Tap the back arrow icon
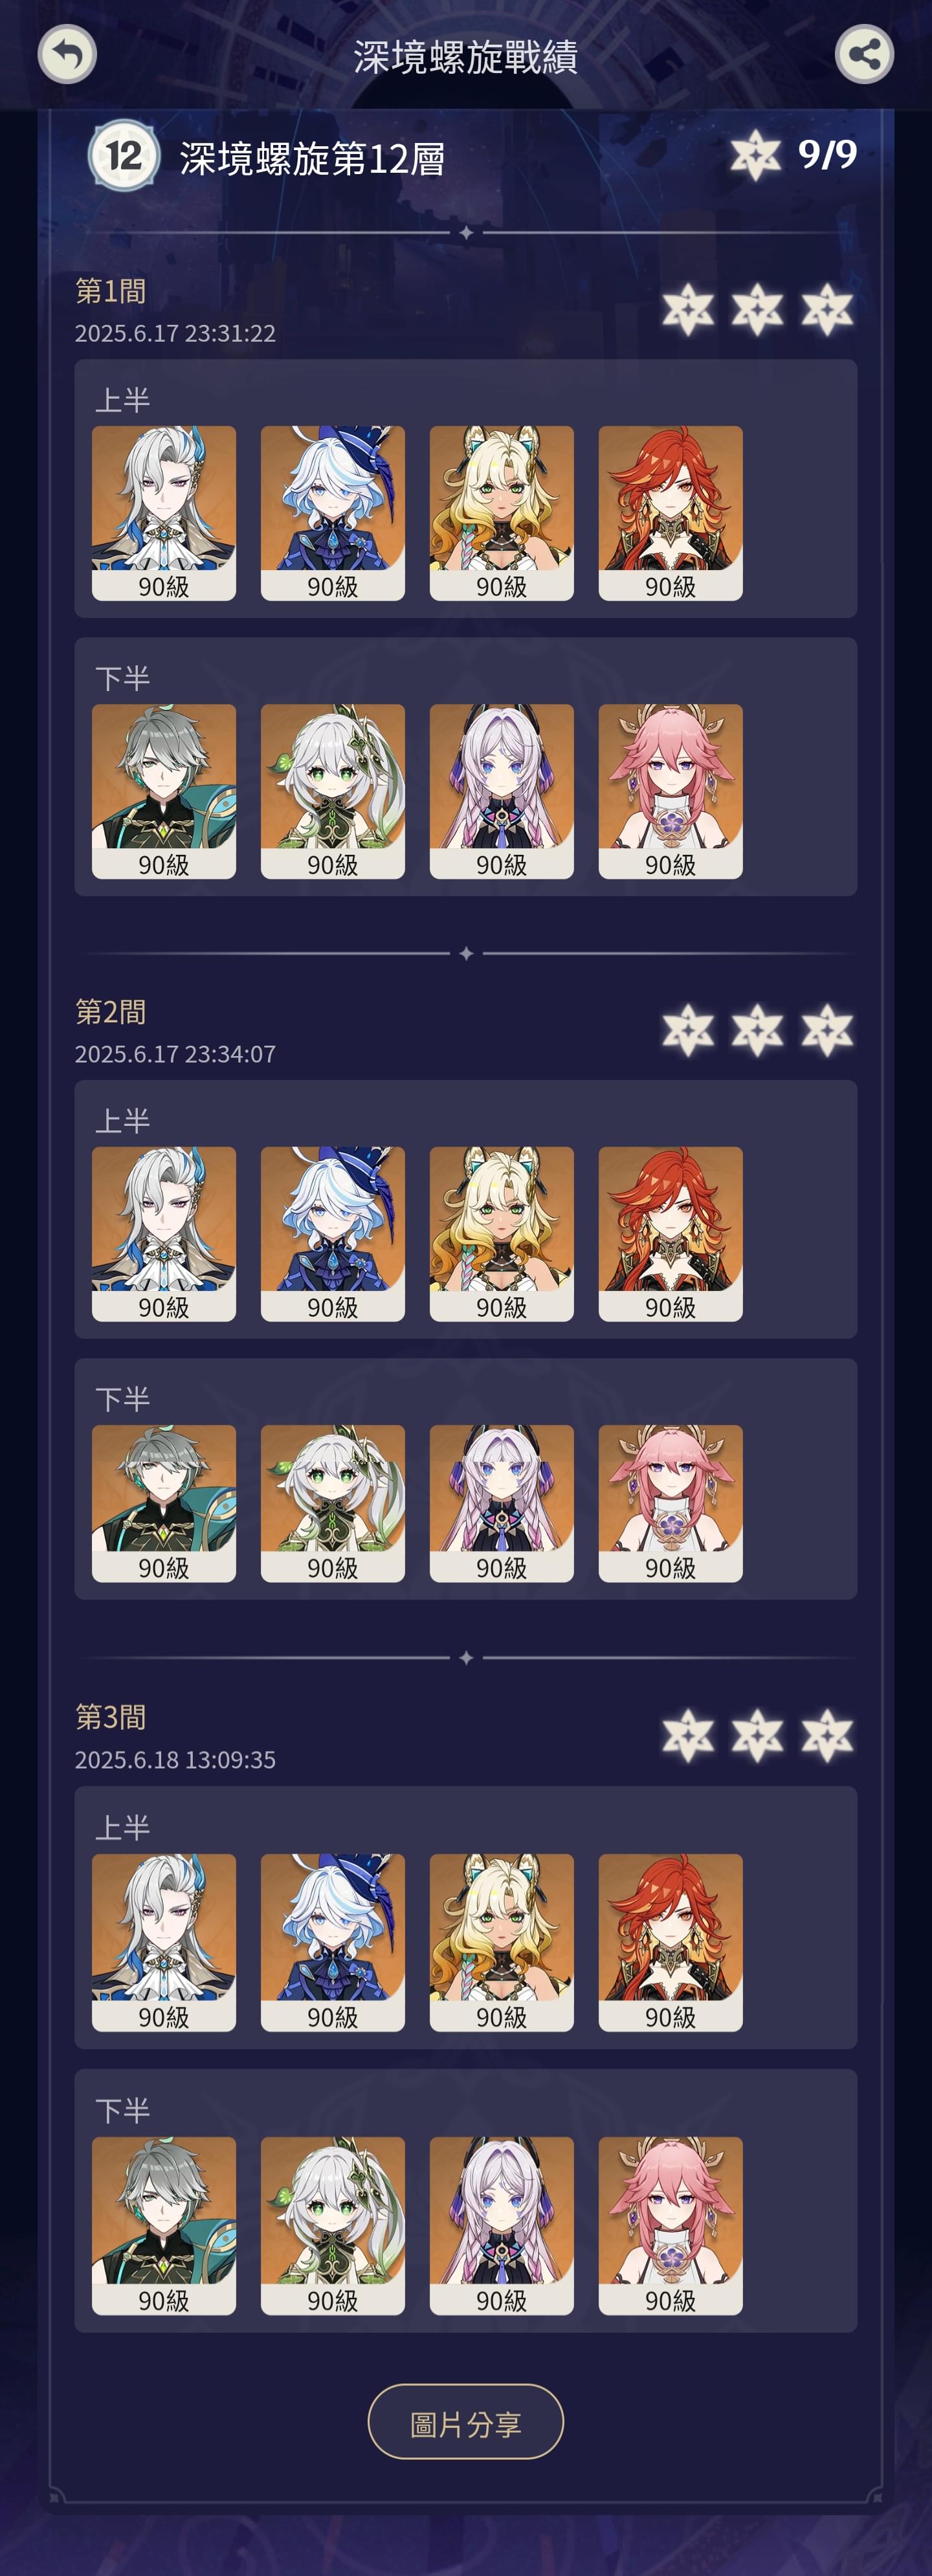 click(67, 54)
